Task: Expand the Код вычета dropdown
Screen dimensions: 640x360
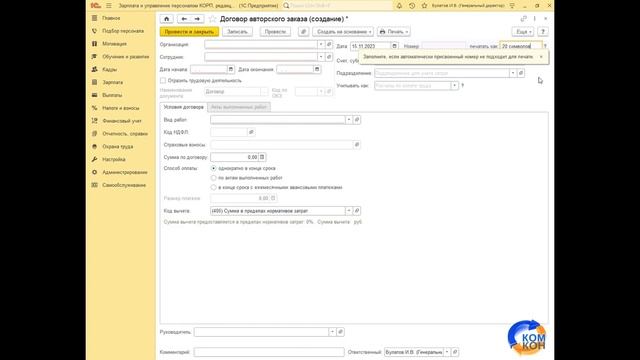Action: (349, 211)
